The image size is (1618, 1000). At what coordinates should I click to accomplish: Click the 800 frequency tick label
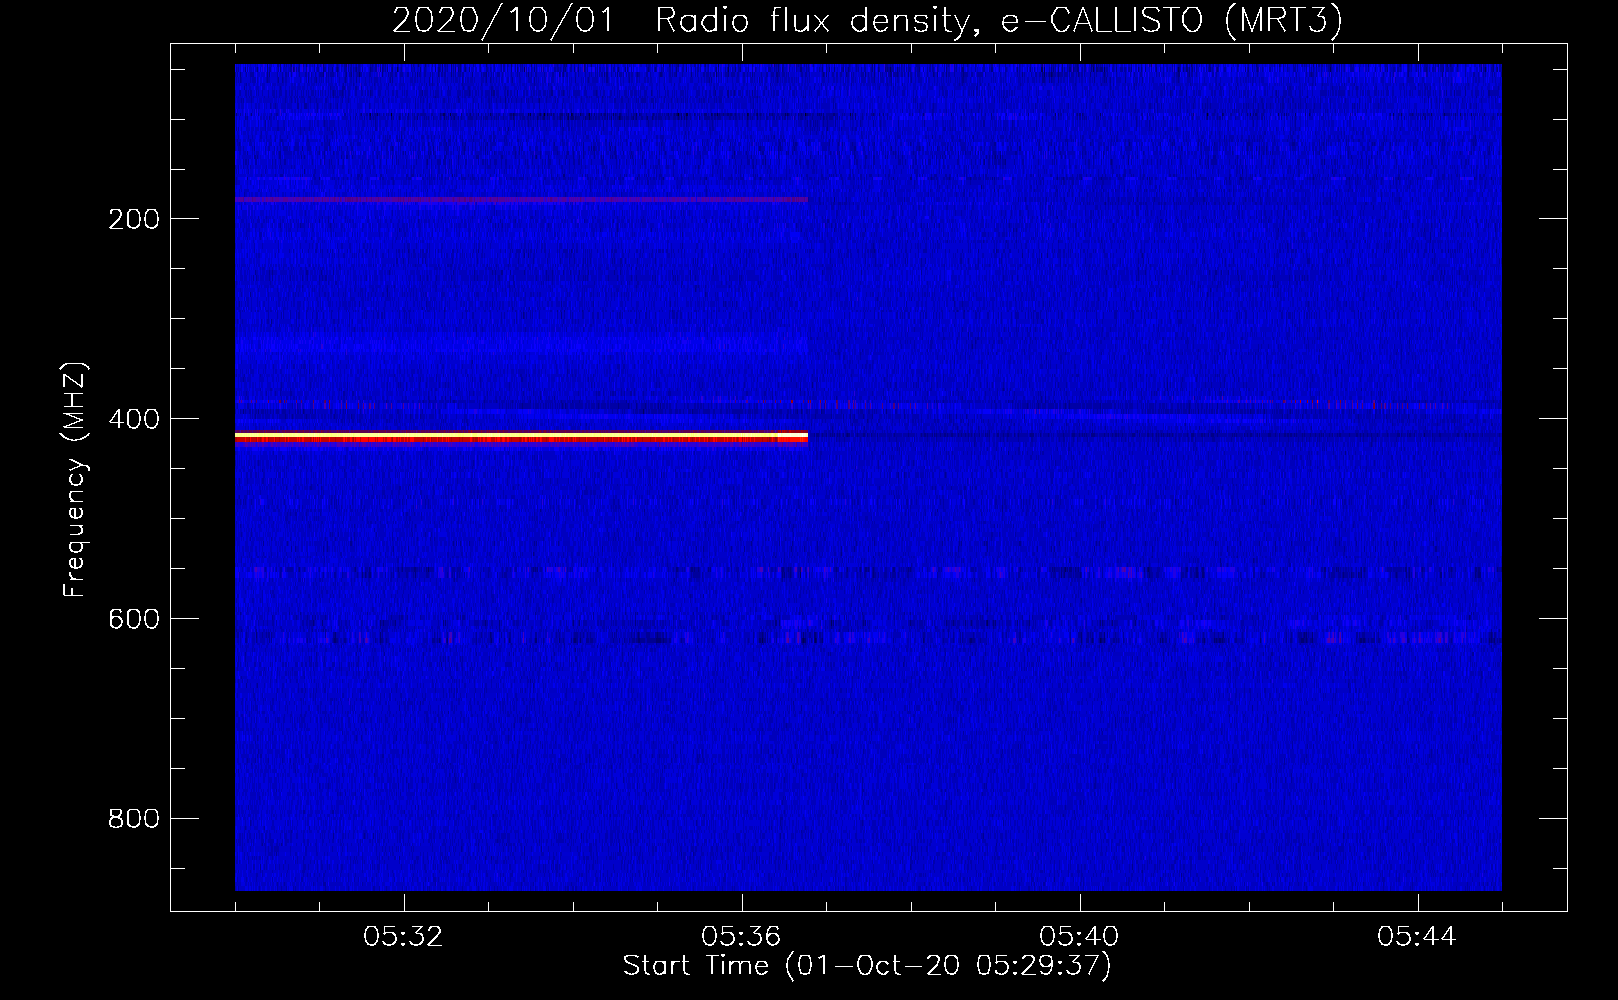click(133, 820)
